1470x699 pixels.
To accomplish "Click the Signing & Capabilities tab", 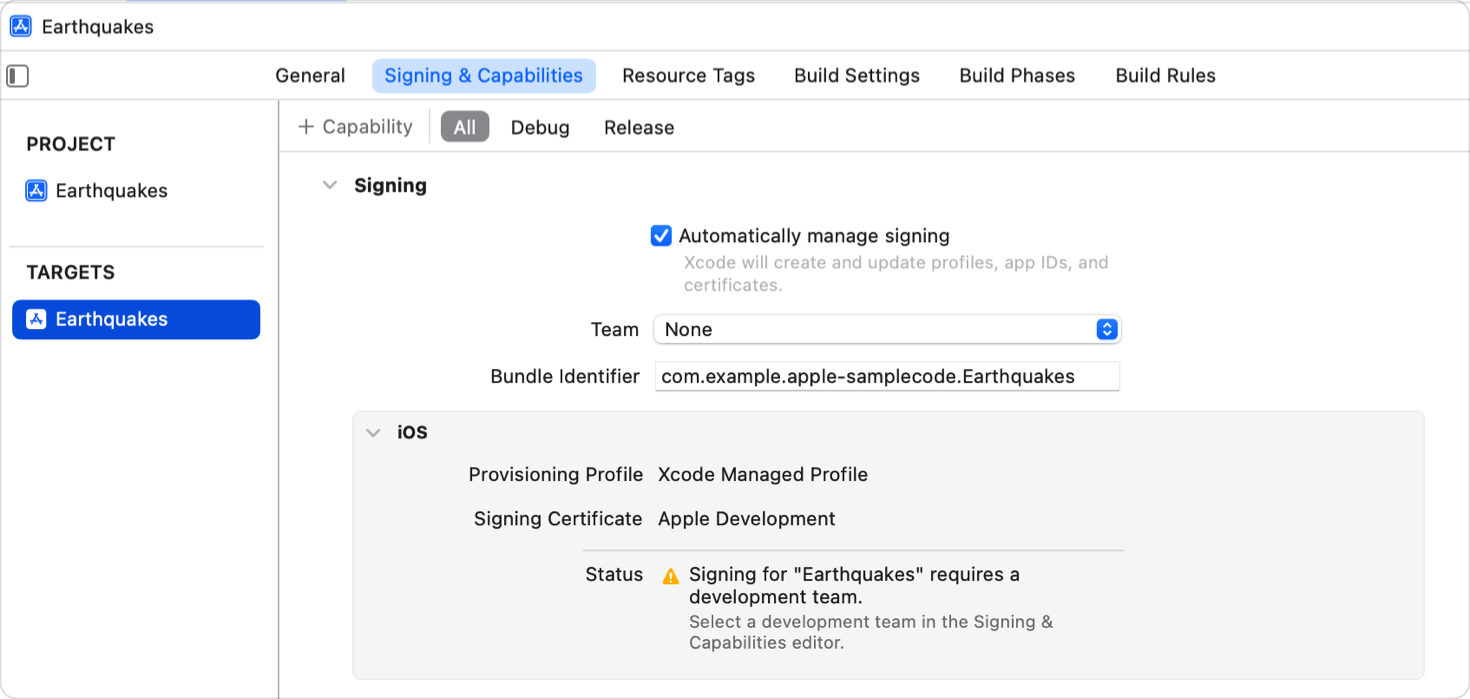I will [483, 76].
